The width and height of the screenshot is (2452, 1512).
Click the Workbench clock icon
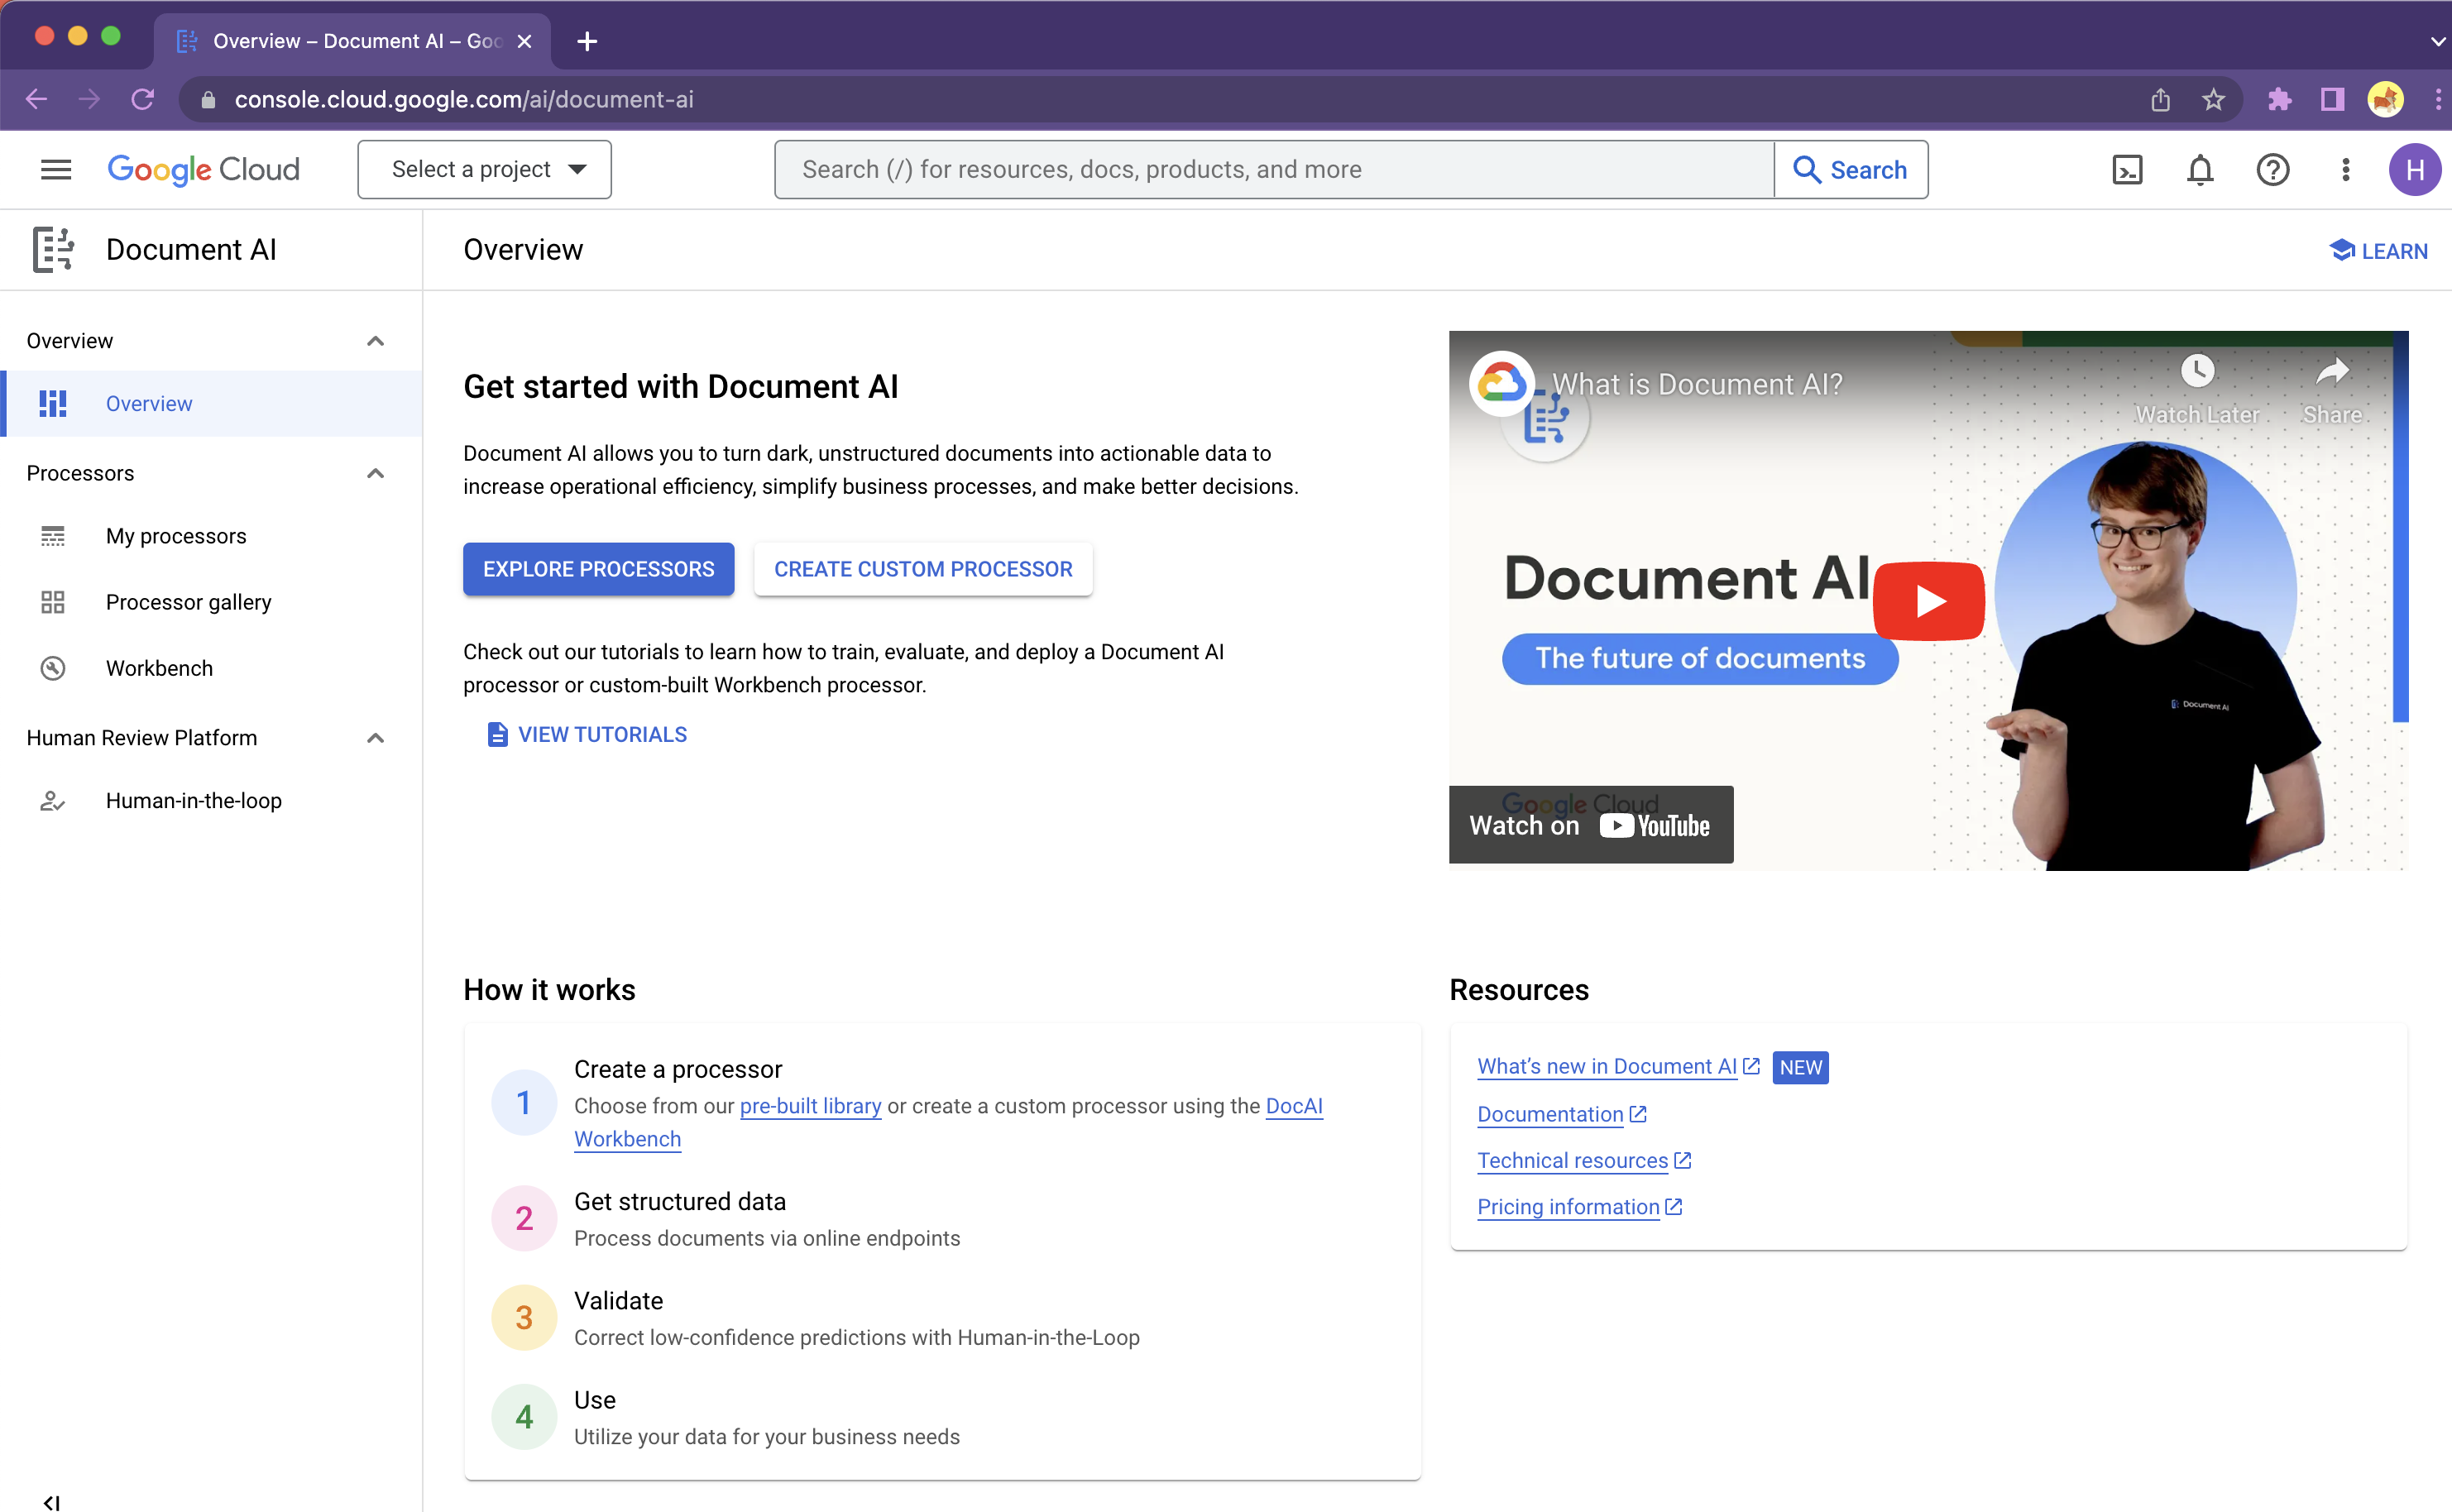[x=53, y=667]
